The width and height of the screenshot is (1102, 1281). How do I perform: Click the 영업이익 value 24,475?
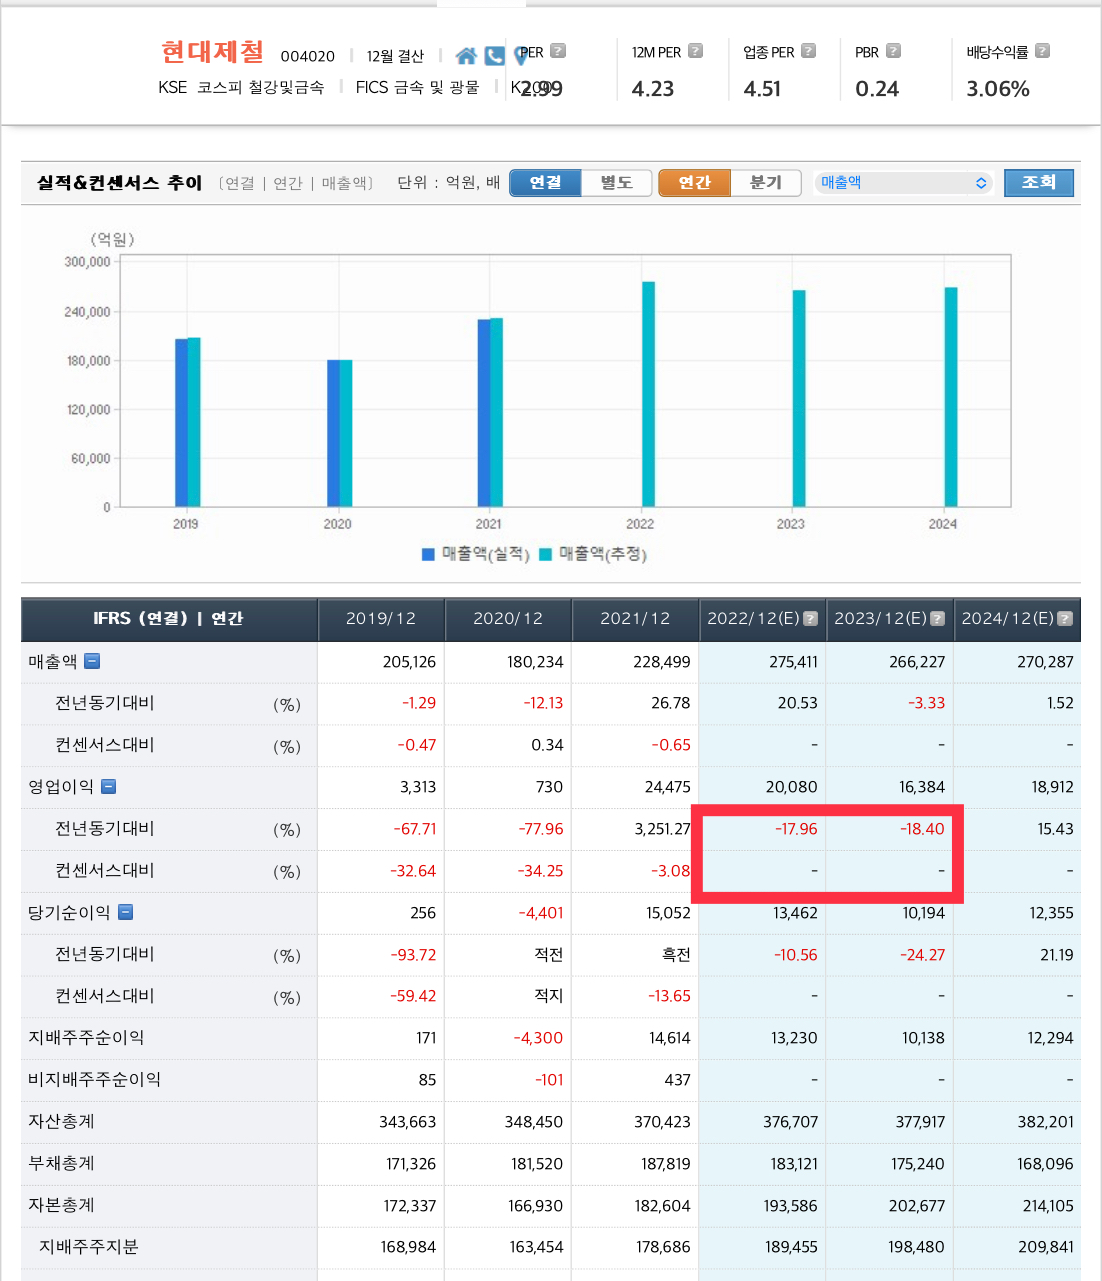(x=667, y=787)
